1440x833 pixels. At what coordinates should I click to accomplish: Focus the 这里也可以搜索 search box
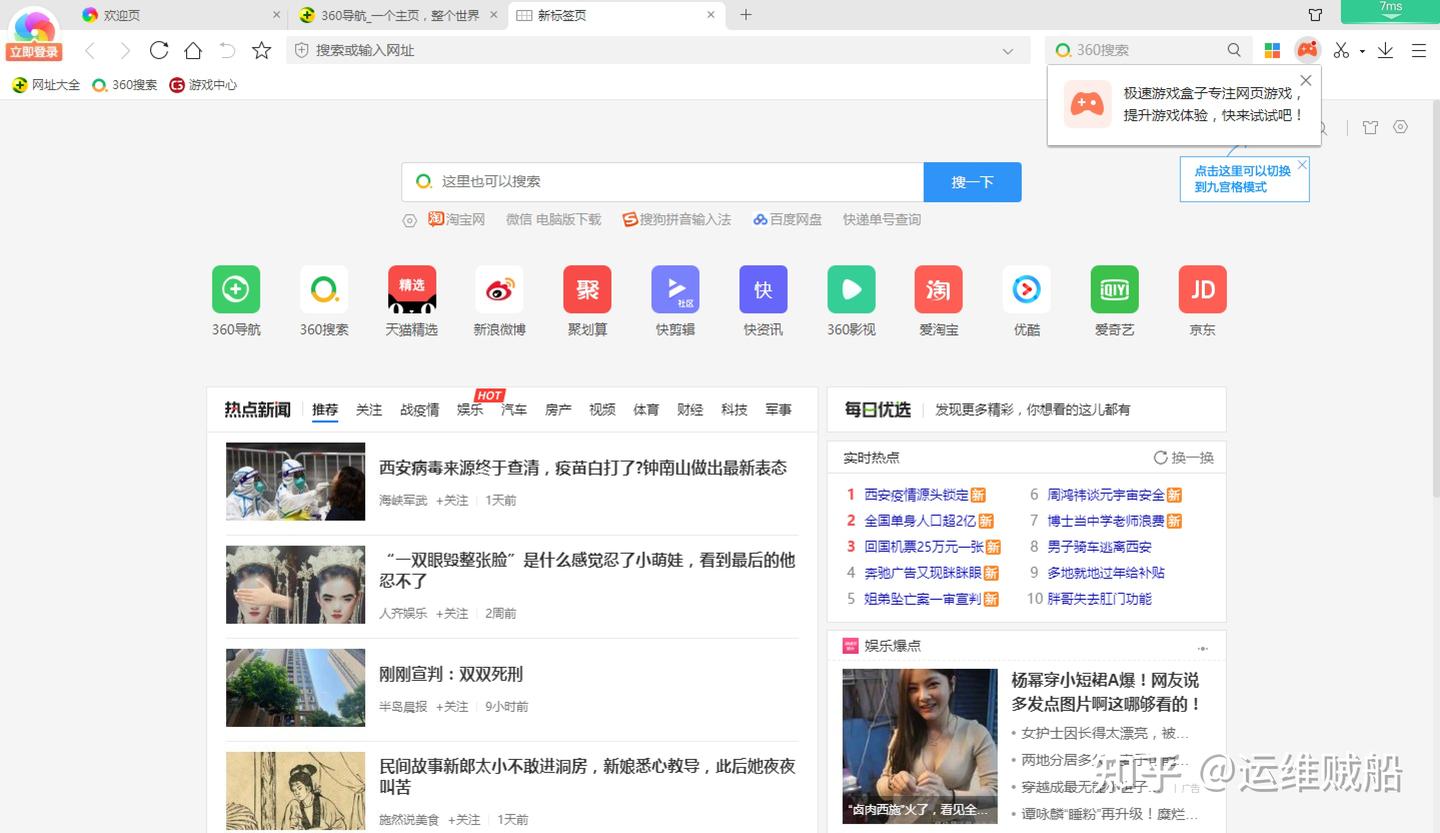(662, 182)
